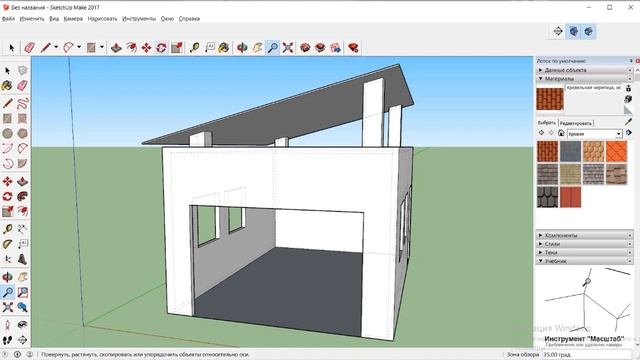The height and width of the screenshot is (360, 640).
Task: Open the Line tool dropdown arrow
Action: [56, 47]
